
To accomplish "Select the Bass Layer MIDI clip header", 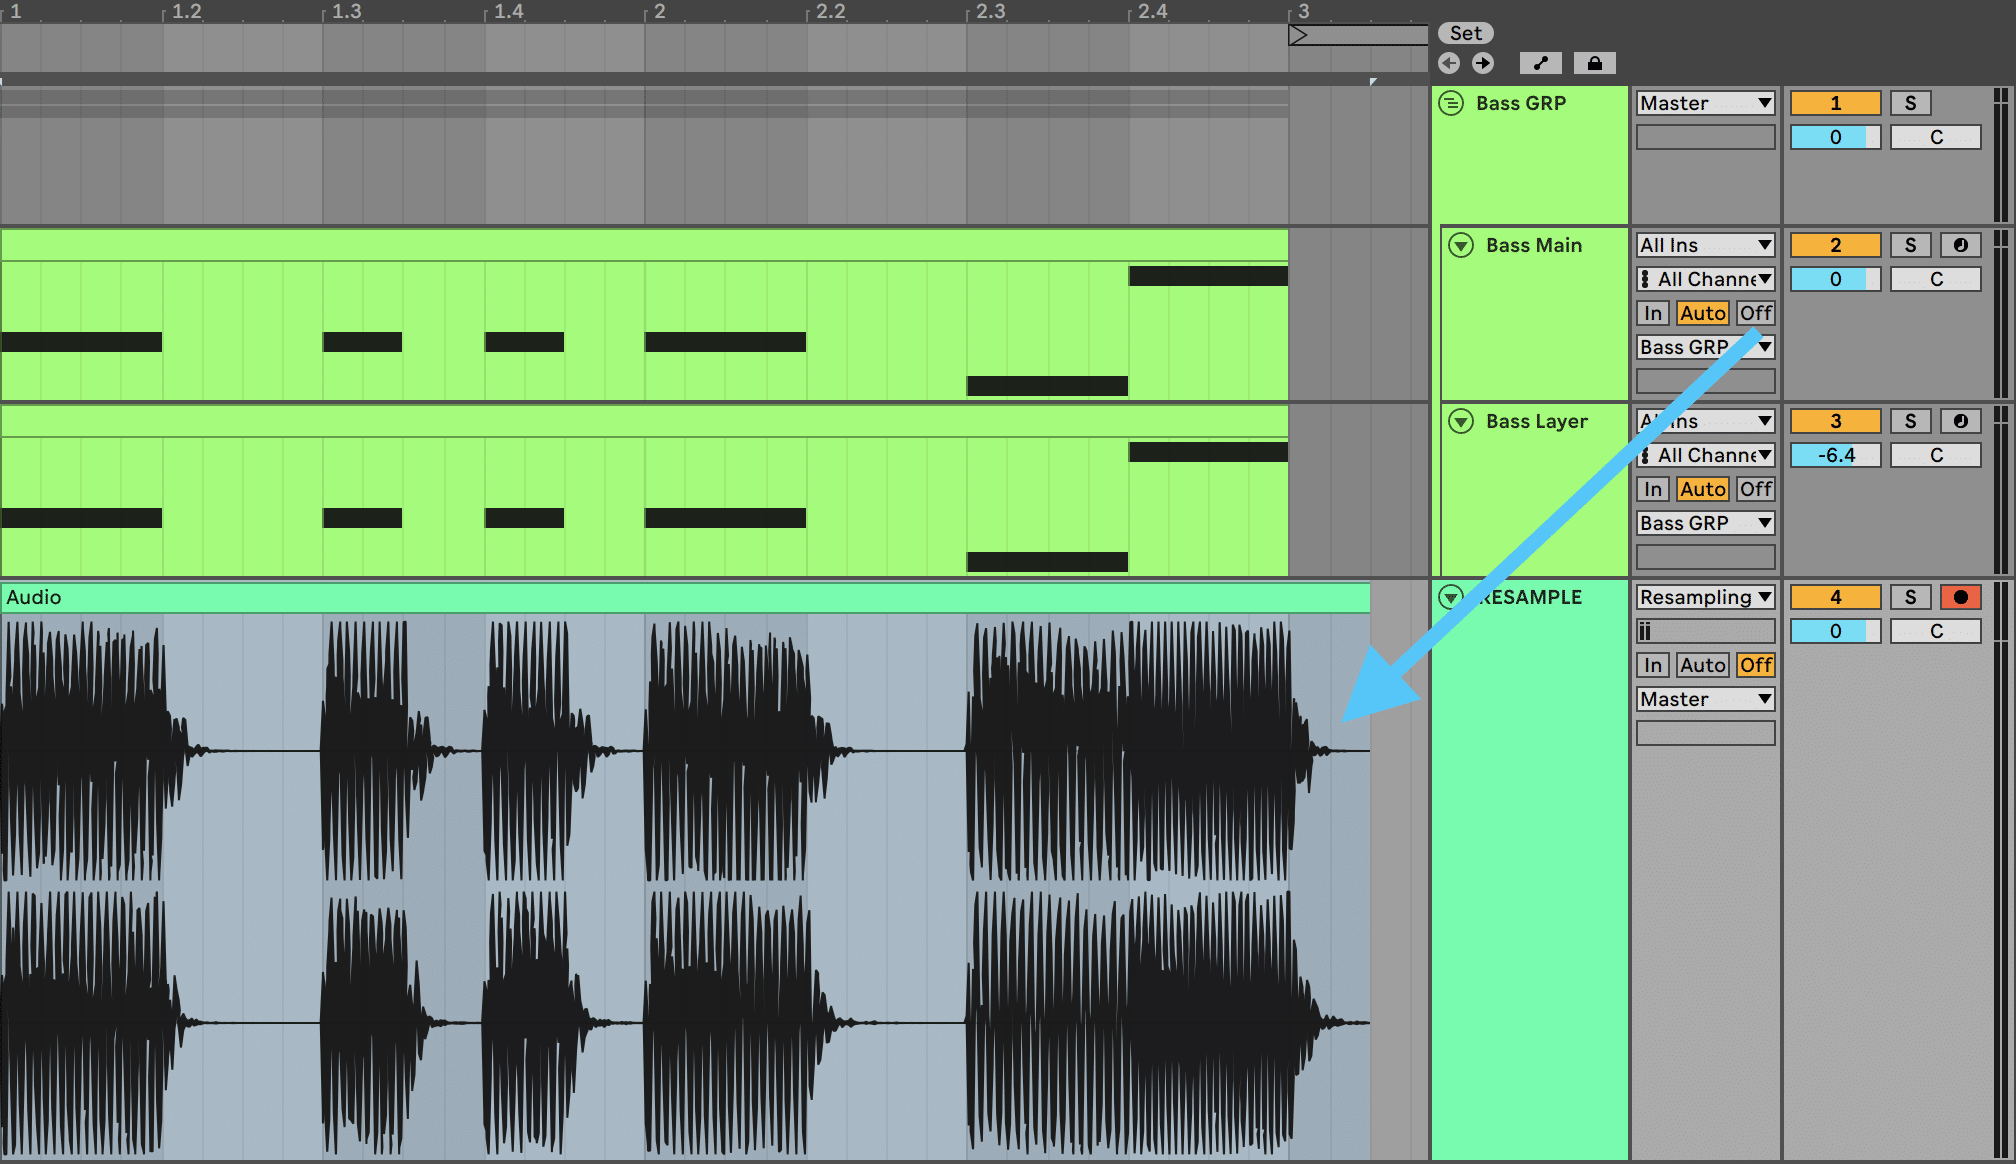I will click(x=644, y=422).
